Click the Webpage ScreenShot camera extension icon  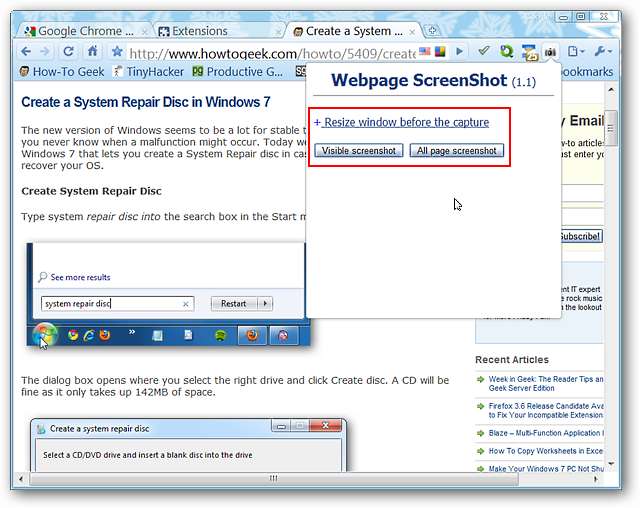pos(550,52)
